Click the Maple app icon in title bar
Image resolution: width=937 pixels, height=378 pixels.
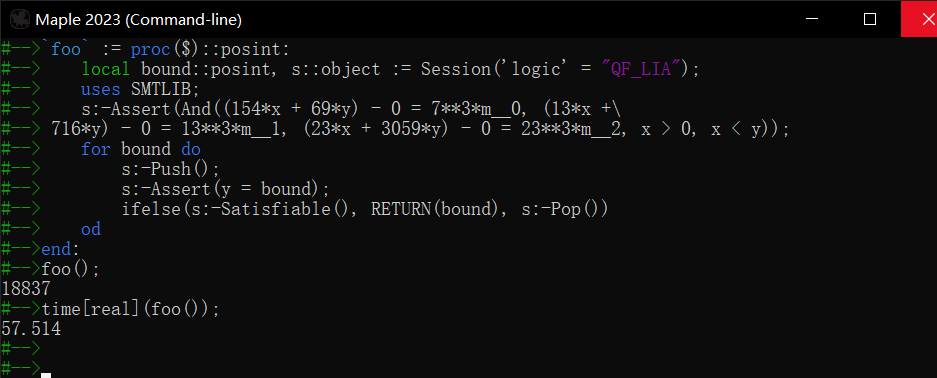tap(19, 20)
